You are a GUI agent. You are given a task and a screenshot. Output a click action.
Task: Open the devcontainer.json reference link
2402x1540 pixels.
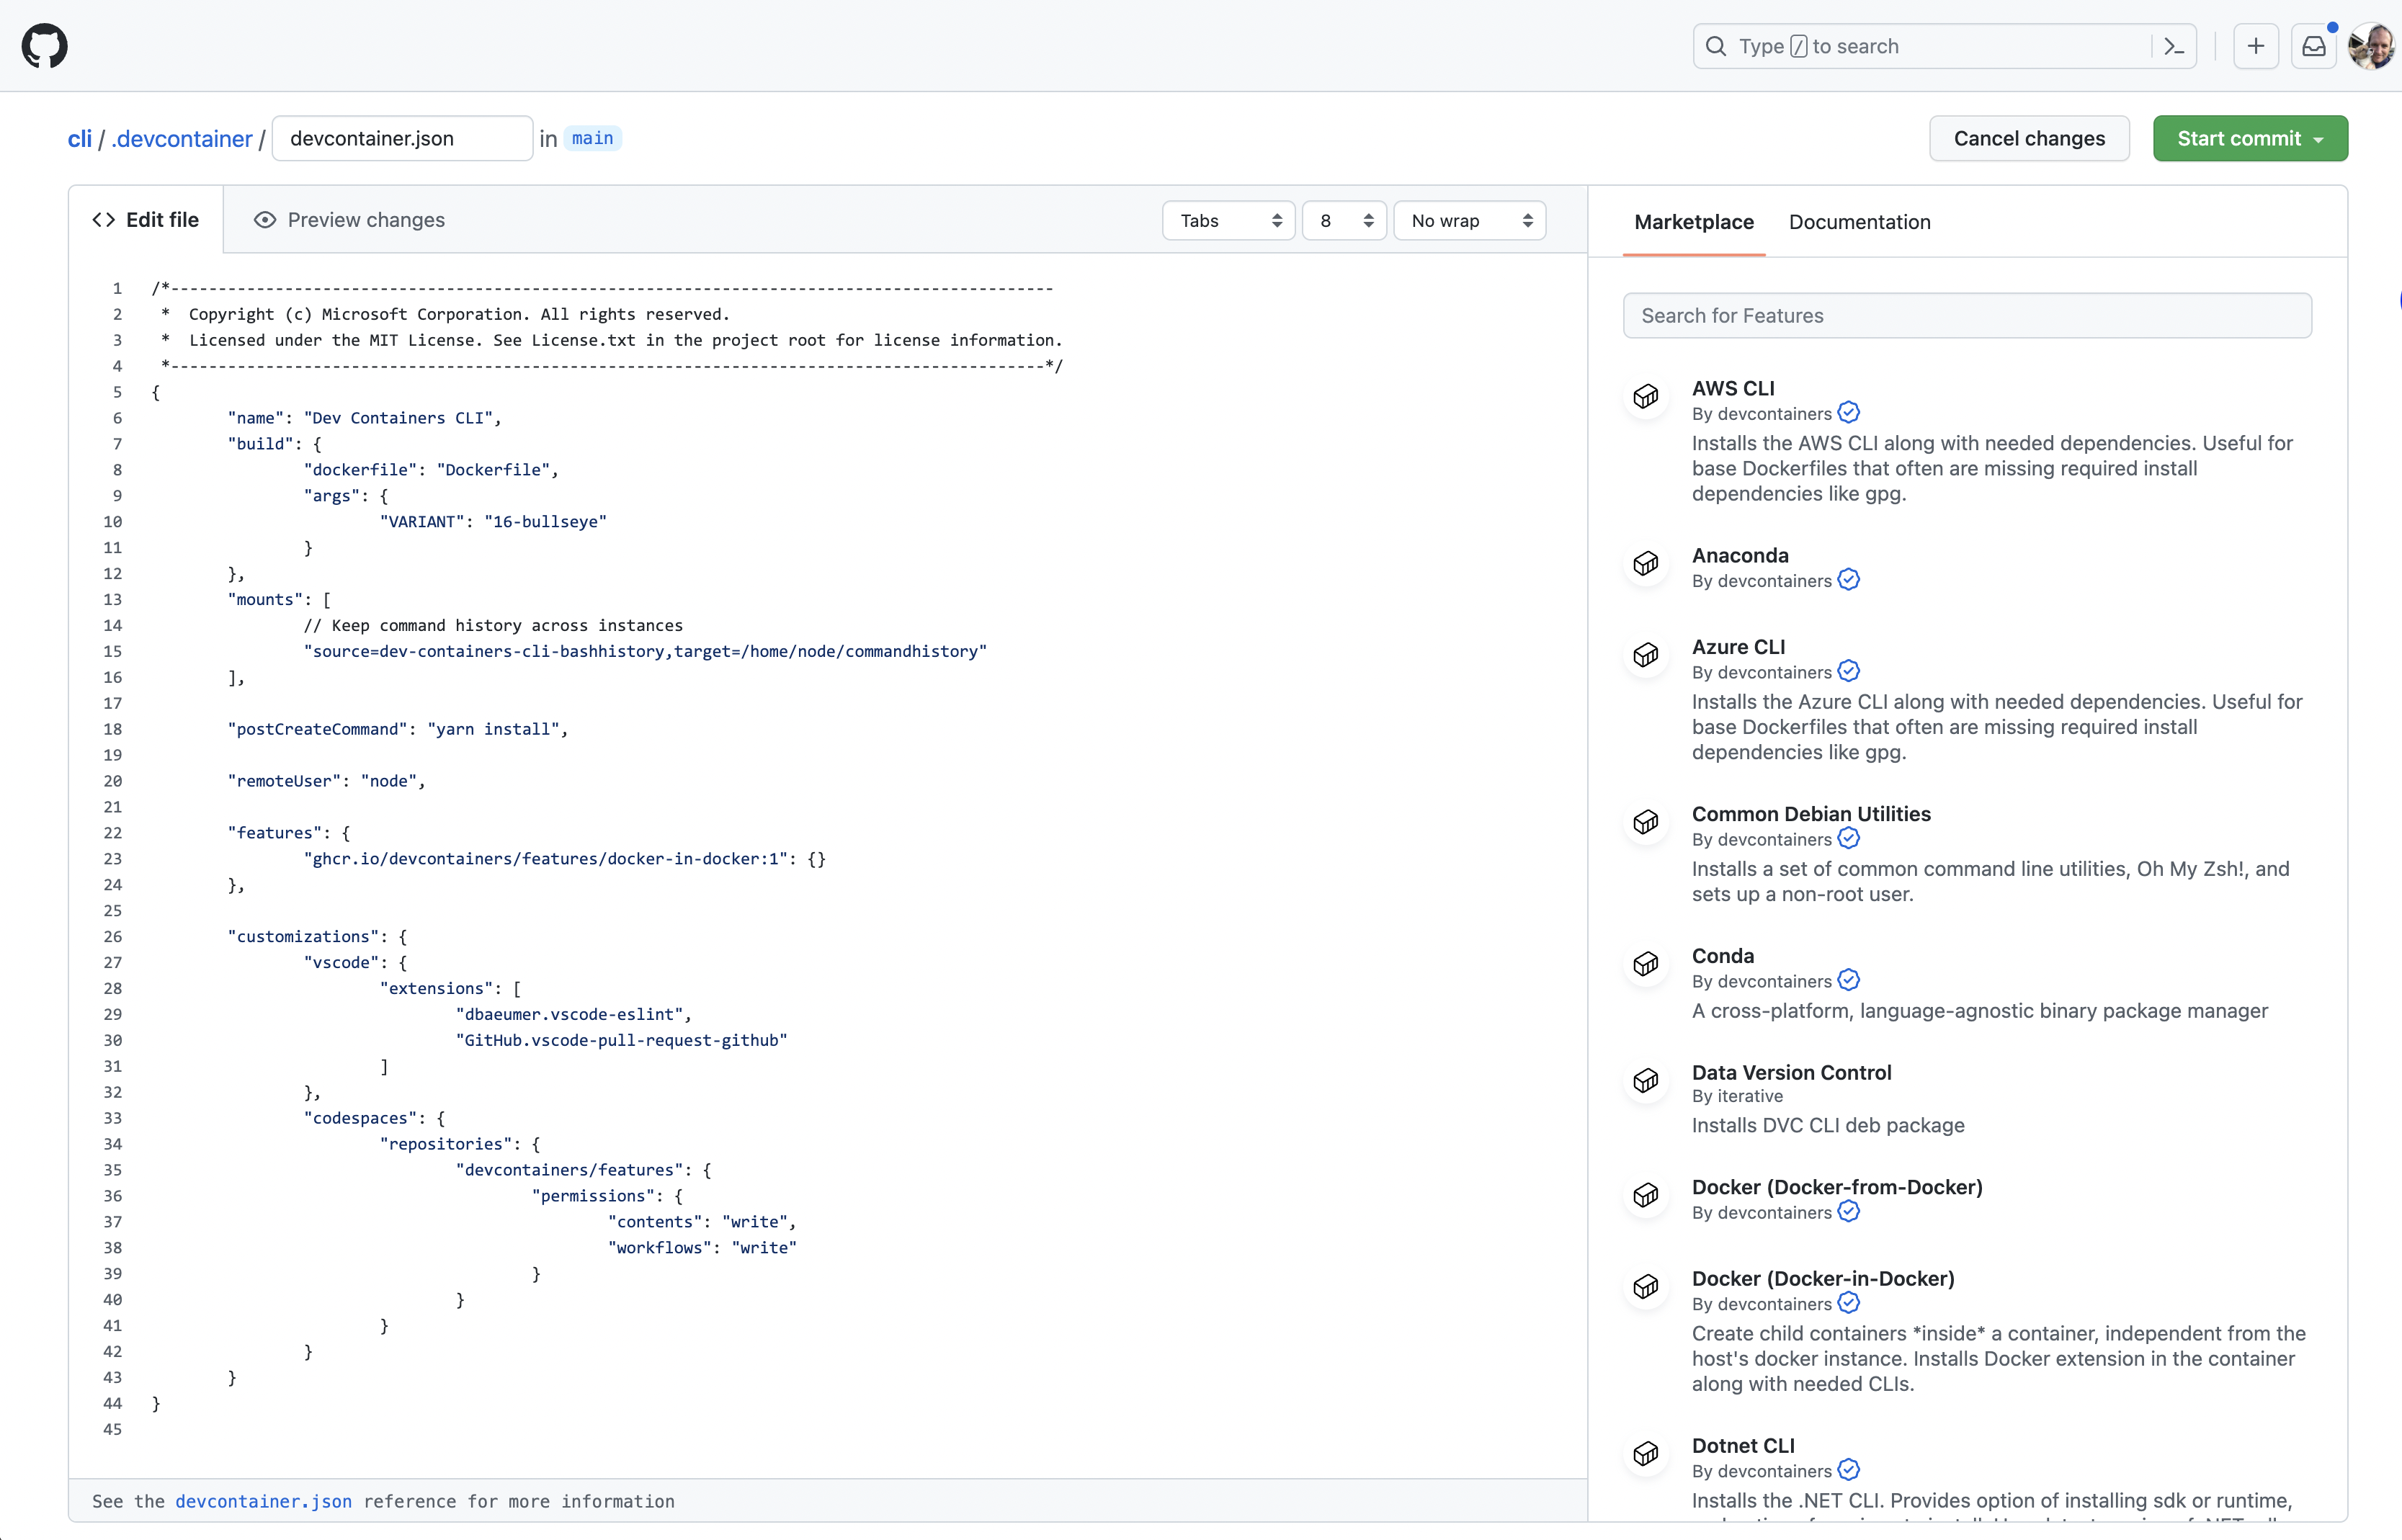point(263,1501)
